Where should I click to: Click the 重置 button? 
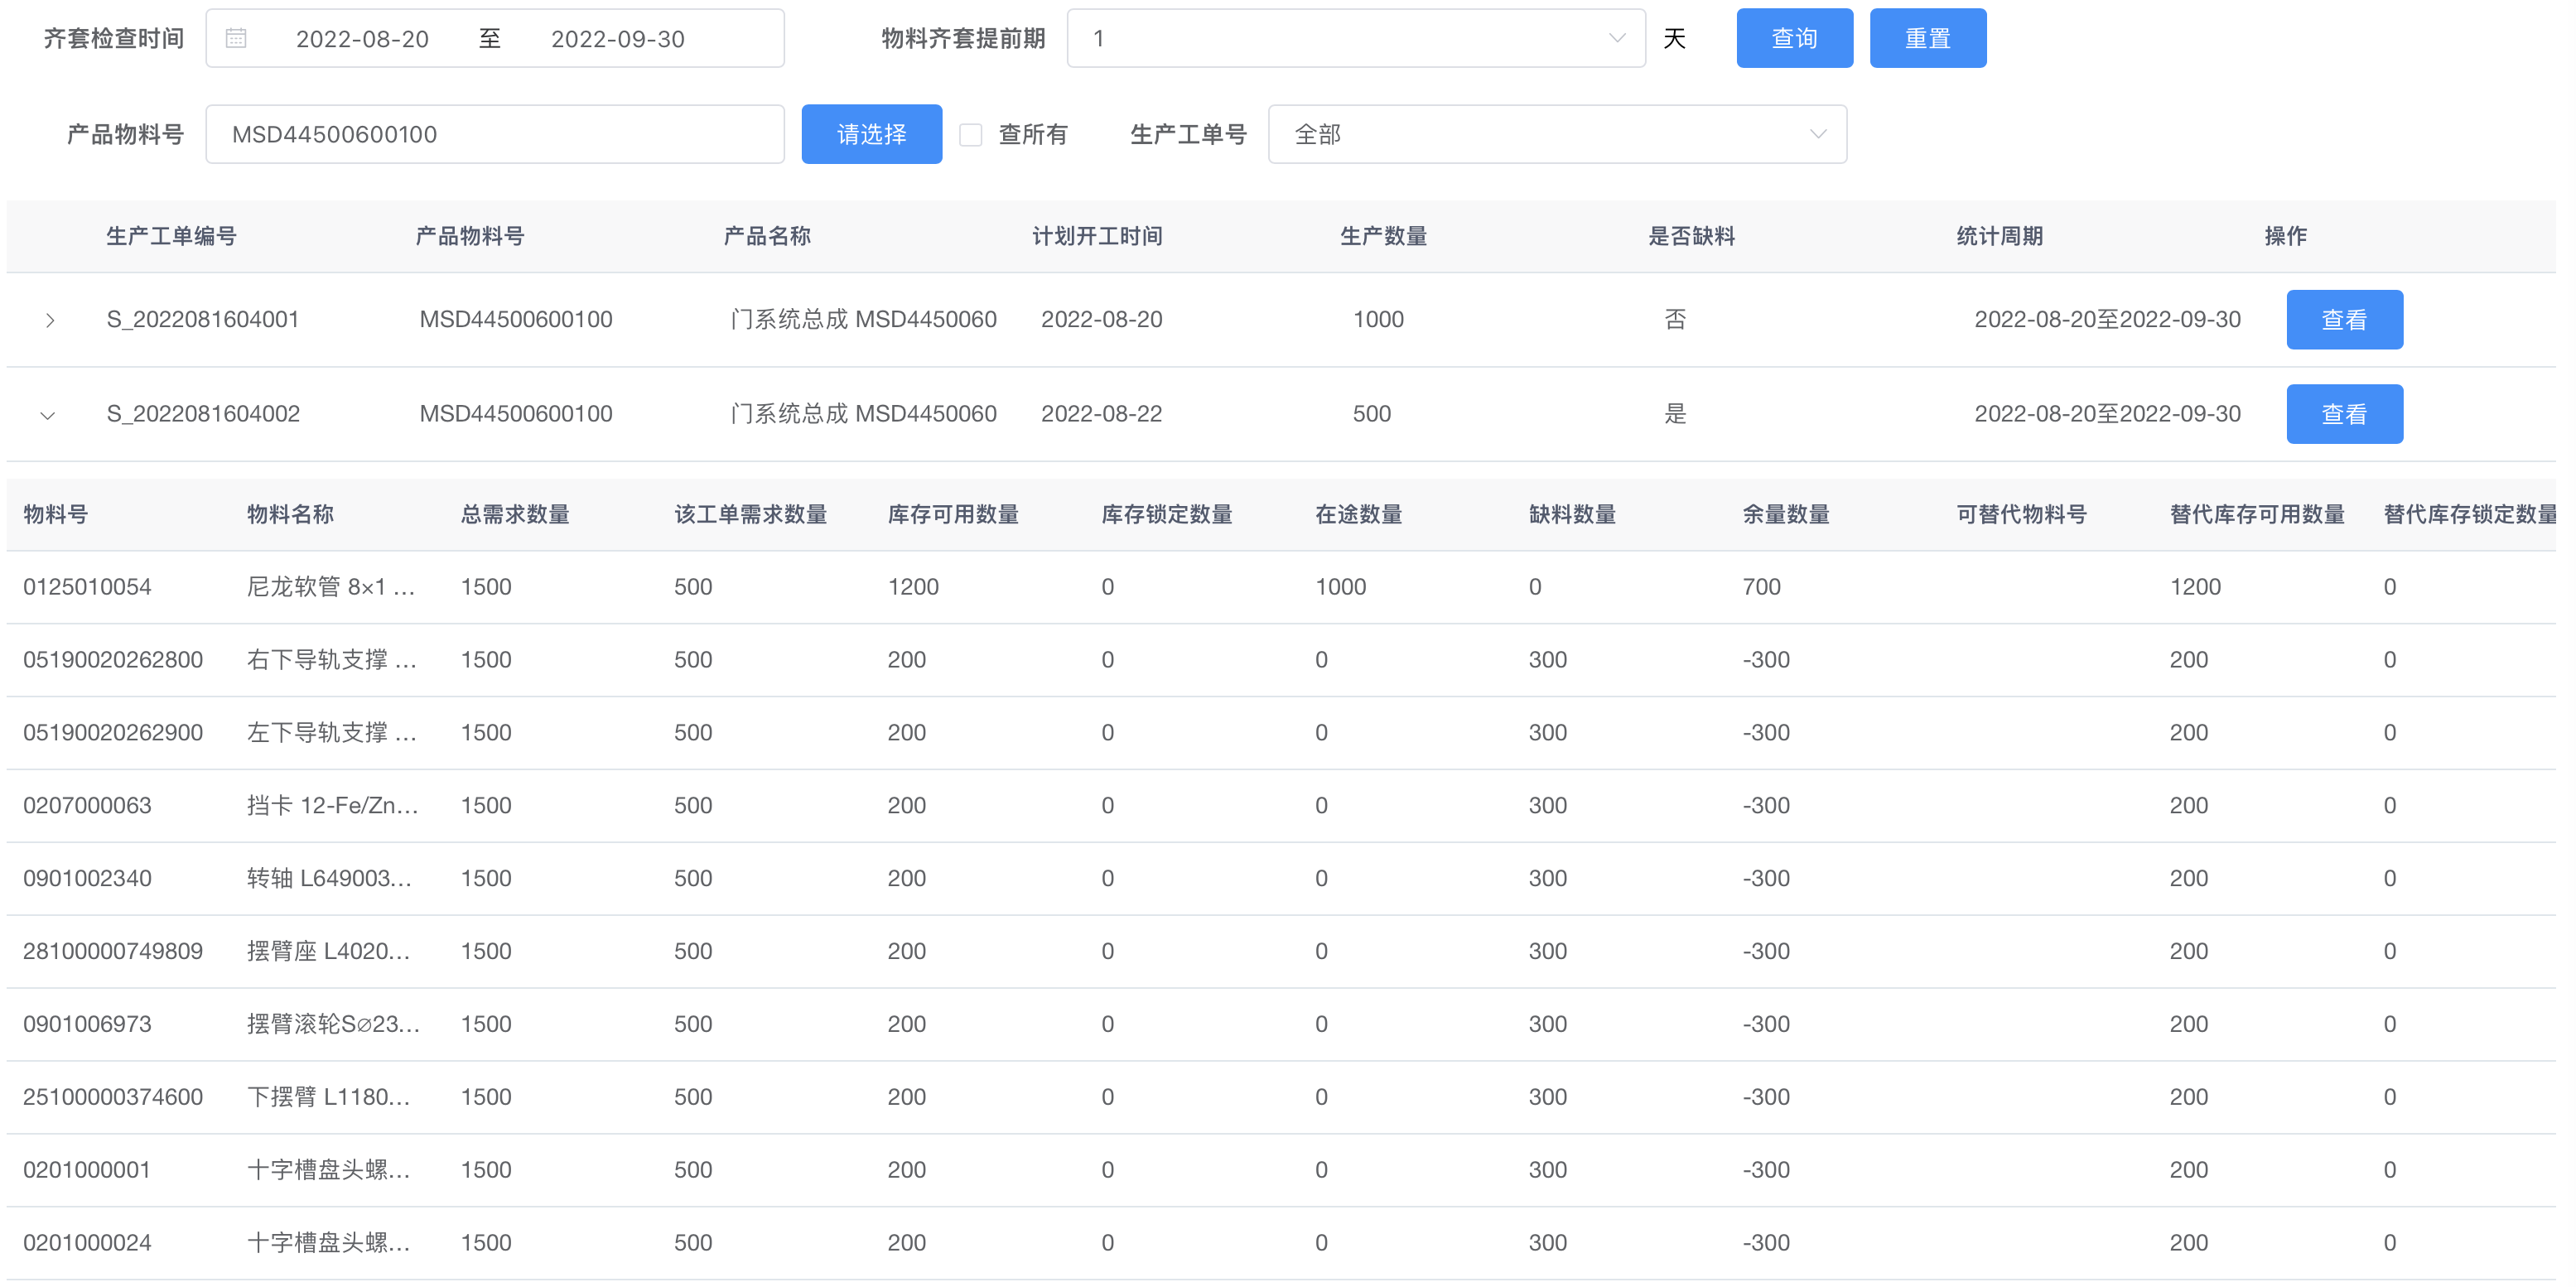click(1927, 38)
